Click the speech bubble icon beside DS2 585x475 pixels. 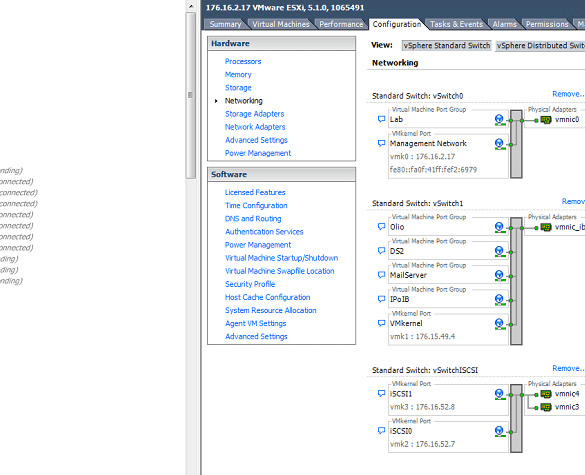(x=381, y=251)
